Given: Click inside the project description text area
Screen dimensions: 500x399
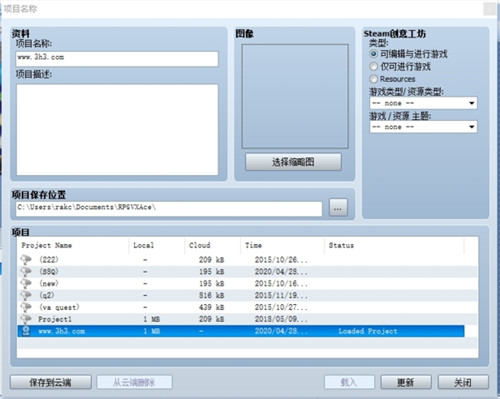Looking at the screenshot, I should coord(117,130).
